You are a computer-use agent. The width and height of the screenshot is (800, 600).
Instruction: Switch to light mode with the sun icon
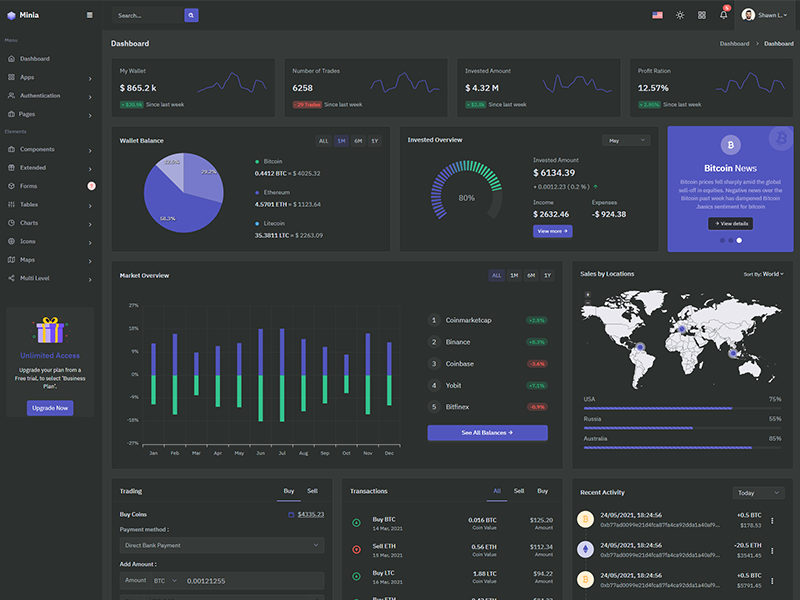[680, 15]
